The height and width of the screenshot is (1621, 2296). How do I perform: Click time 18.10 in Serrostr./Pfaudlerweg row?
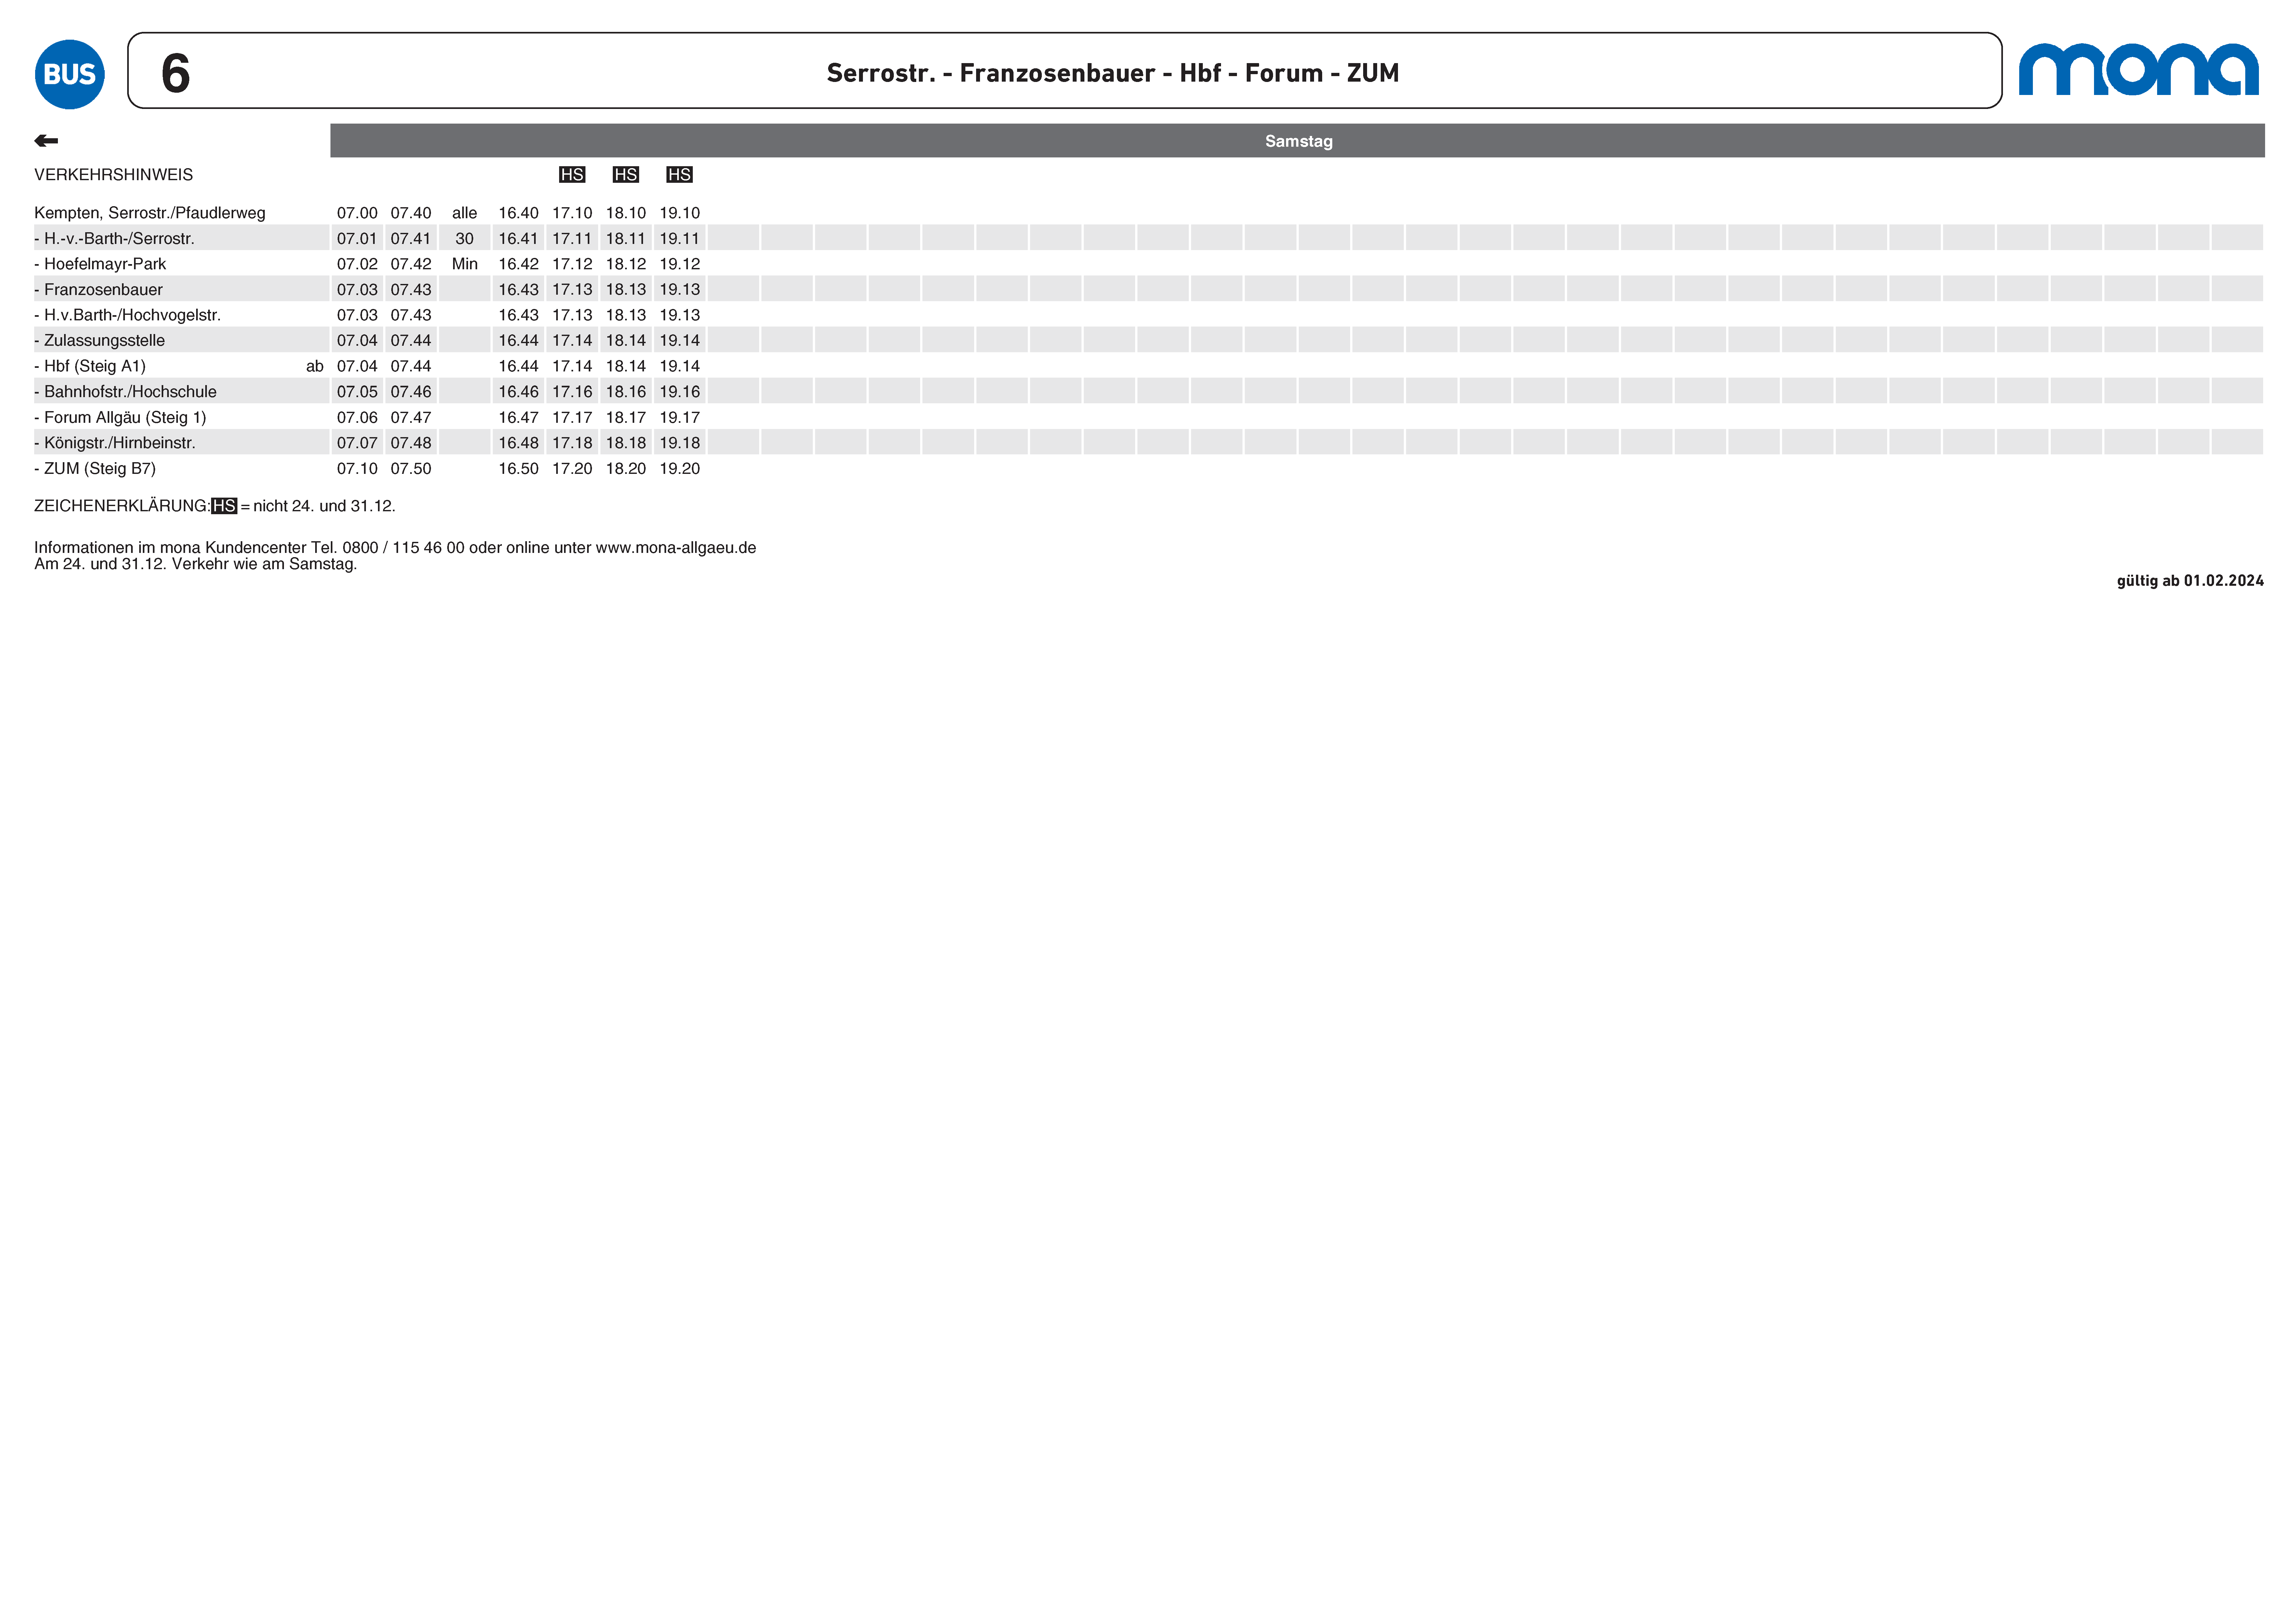point(626,213)
